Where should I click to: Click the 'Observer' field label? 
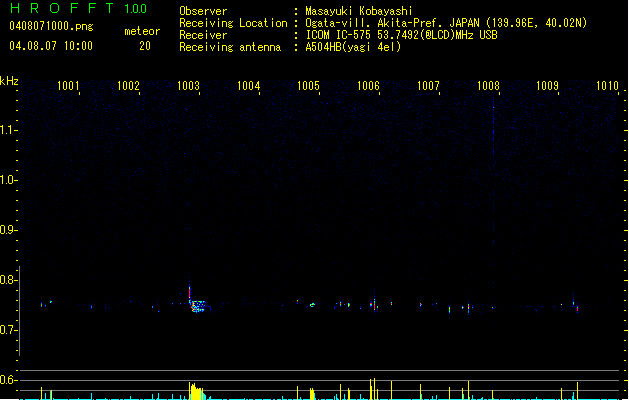tap(203, 11)
